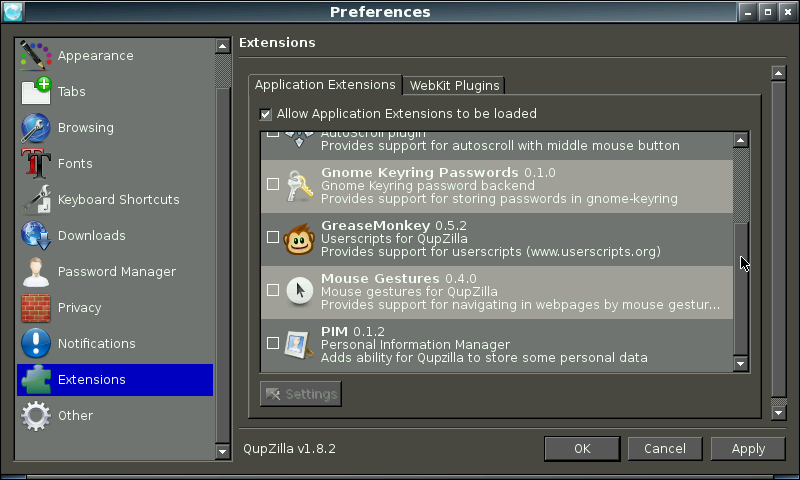This screenshot has width=800, height=480.
Task: Open the Password Manager section
Action: pos(115,271)
